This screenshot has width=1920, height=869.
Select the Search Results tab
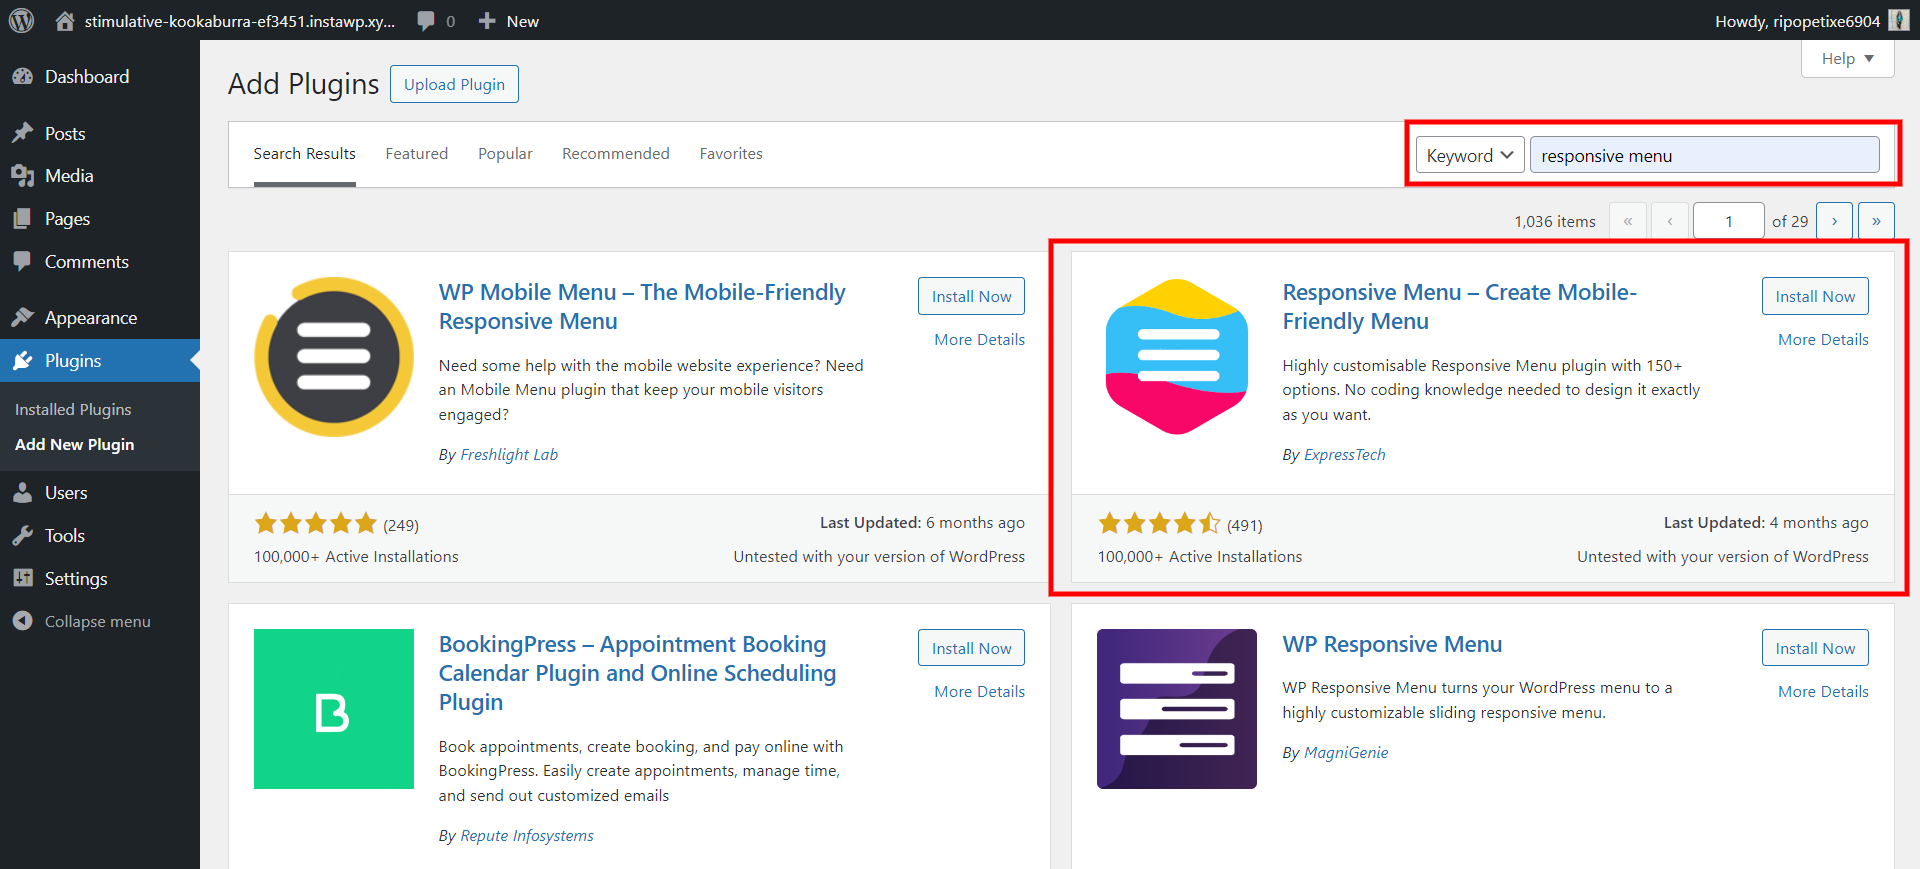pos(304,154)
